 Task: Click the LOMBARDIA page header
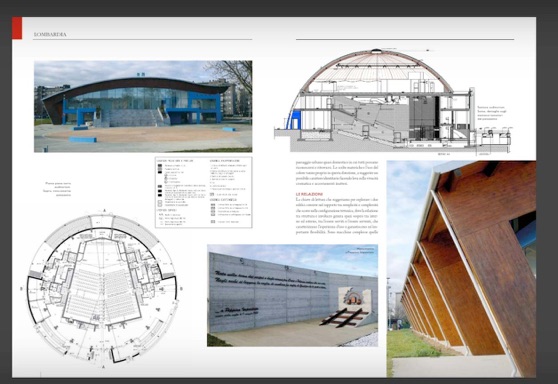point(50,35)
